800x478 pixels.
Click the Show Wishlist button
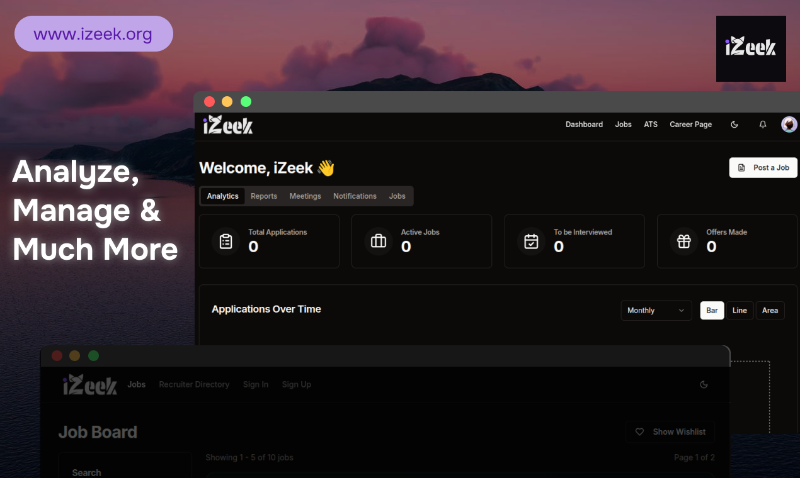pos(671,432)
